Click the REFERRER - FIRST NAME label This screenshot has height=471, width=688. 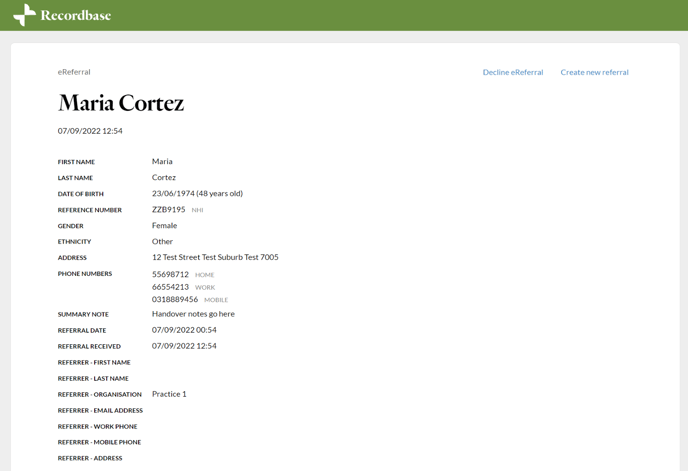click(94, 363)
